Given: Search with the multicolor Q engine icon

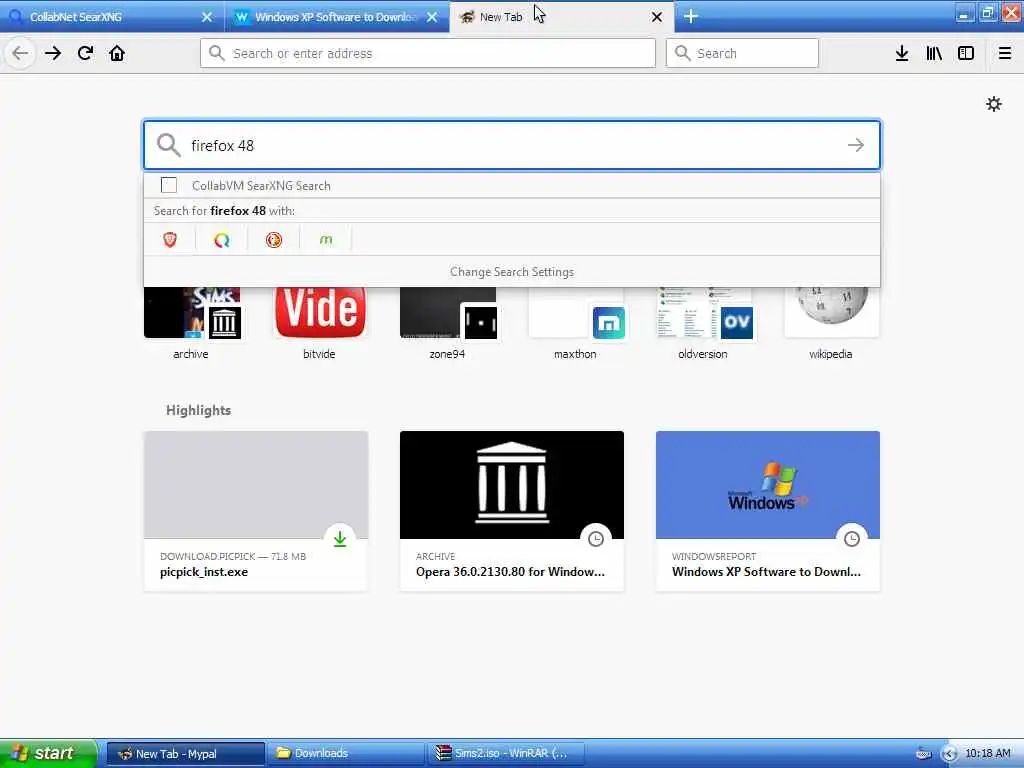Looking at the screenshot, I should click(x=221, y=240).
